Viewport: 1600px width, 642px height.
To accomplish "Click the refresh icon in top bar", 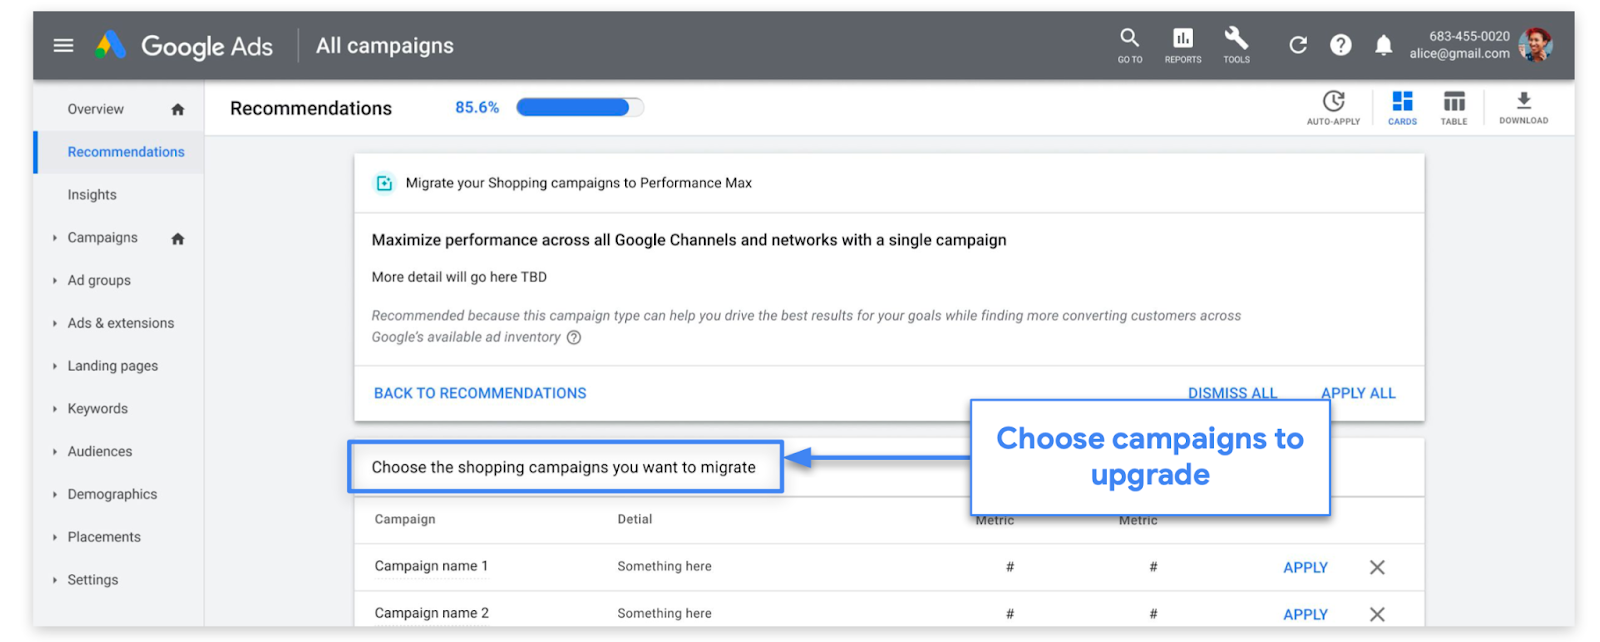I will pos(1298,45).
